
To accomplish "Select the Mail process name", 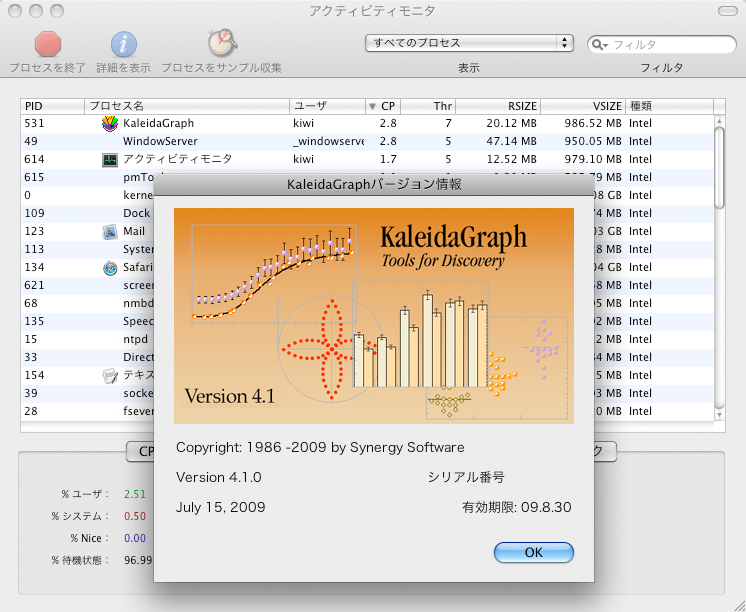I will point(134,231).
